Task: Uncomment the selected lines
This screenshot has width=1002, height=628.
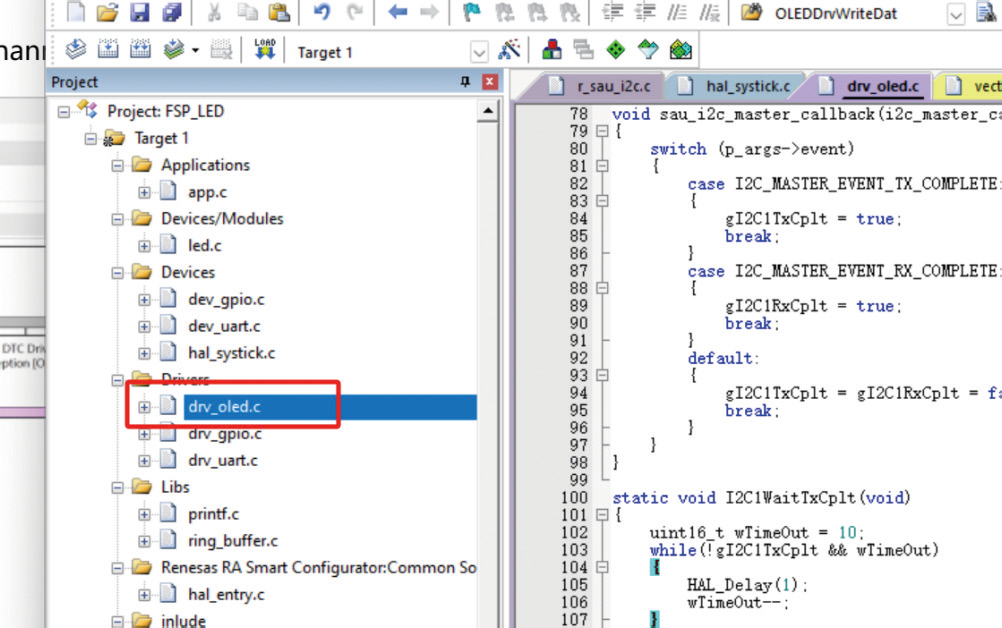Action: [x=709, y=11]
